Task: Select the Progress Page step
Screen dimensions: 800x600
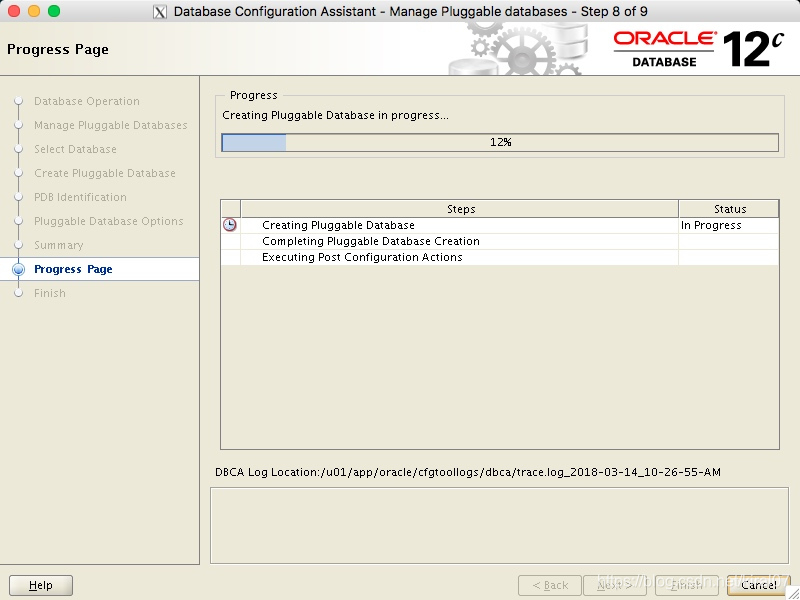Action: pos(73,269)
